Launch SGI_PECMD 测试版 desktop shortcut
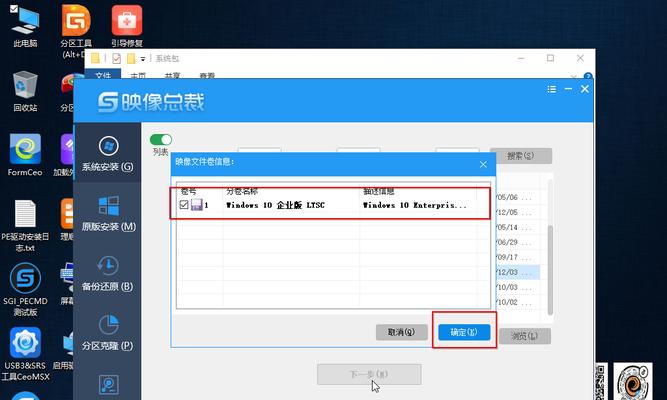The height and width of the screenshot is (400, 667). (25, 289)
